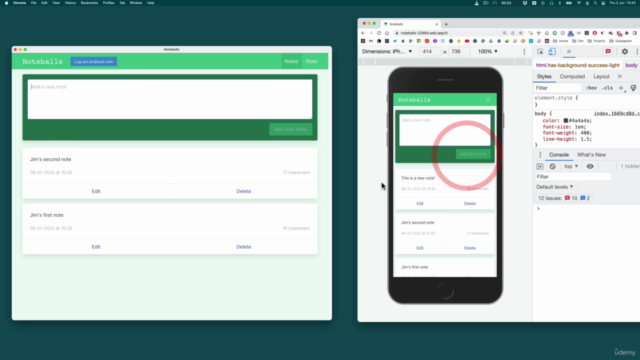640x360 pixels.
Task: Open the House bookmarks folder
Action: (x=561, y=41)
